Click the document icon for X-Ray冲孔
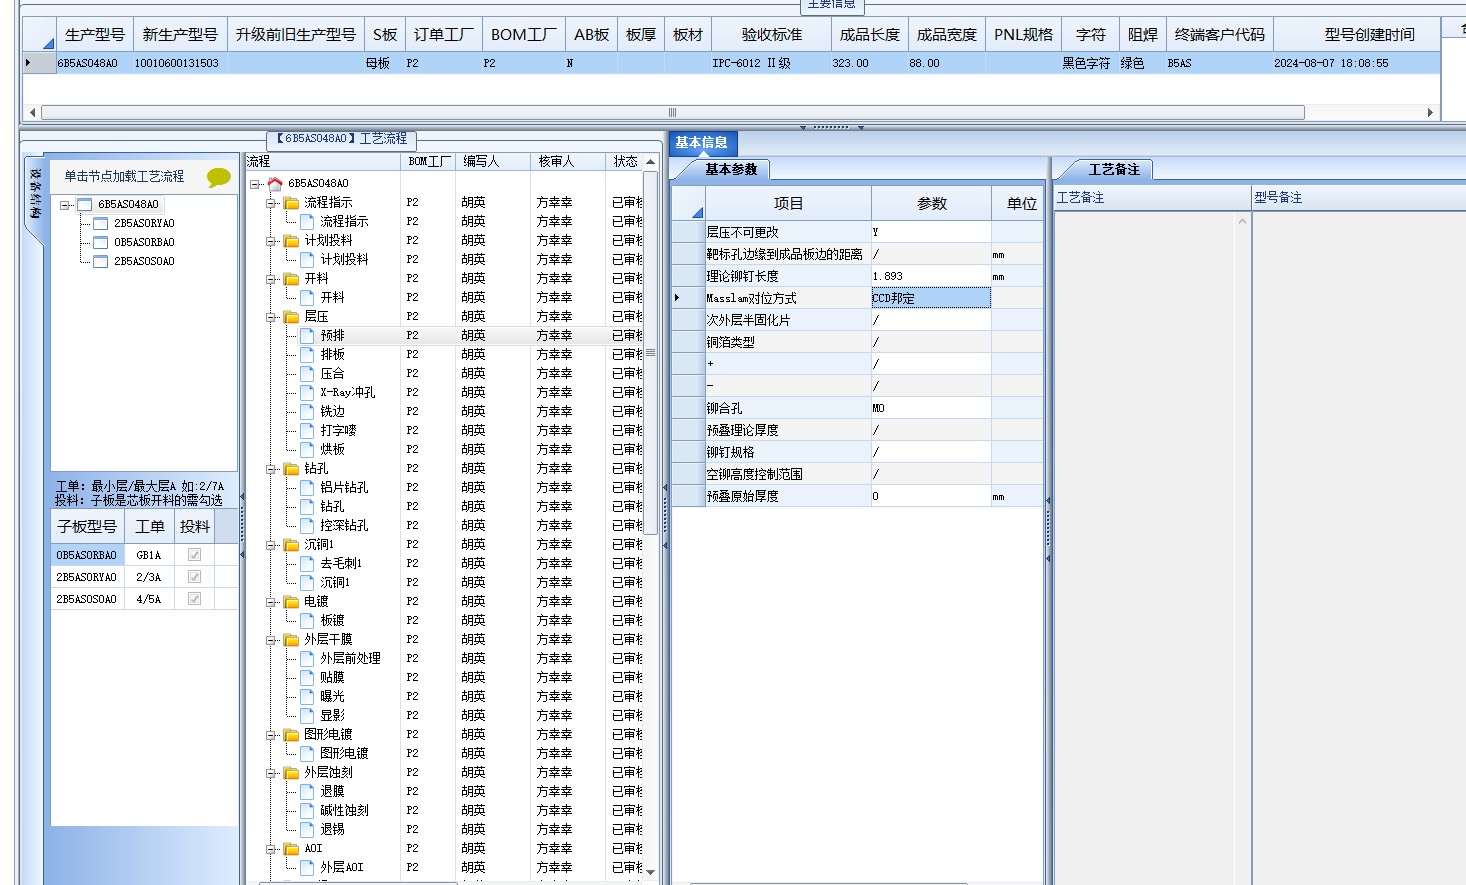 (308, 392)
